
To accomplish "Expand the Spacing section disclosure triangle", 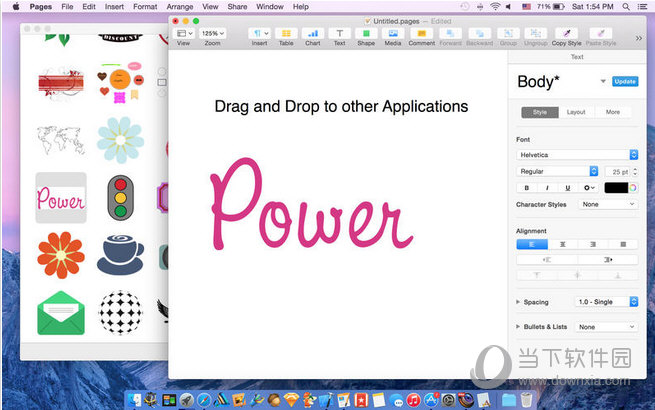I will pyautogui.click(x=518, y=301).
